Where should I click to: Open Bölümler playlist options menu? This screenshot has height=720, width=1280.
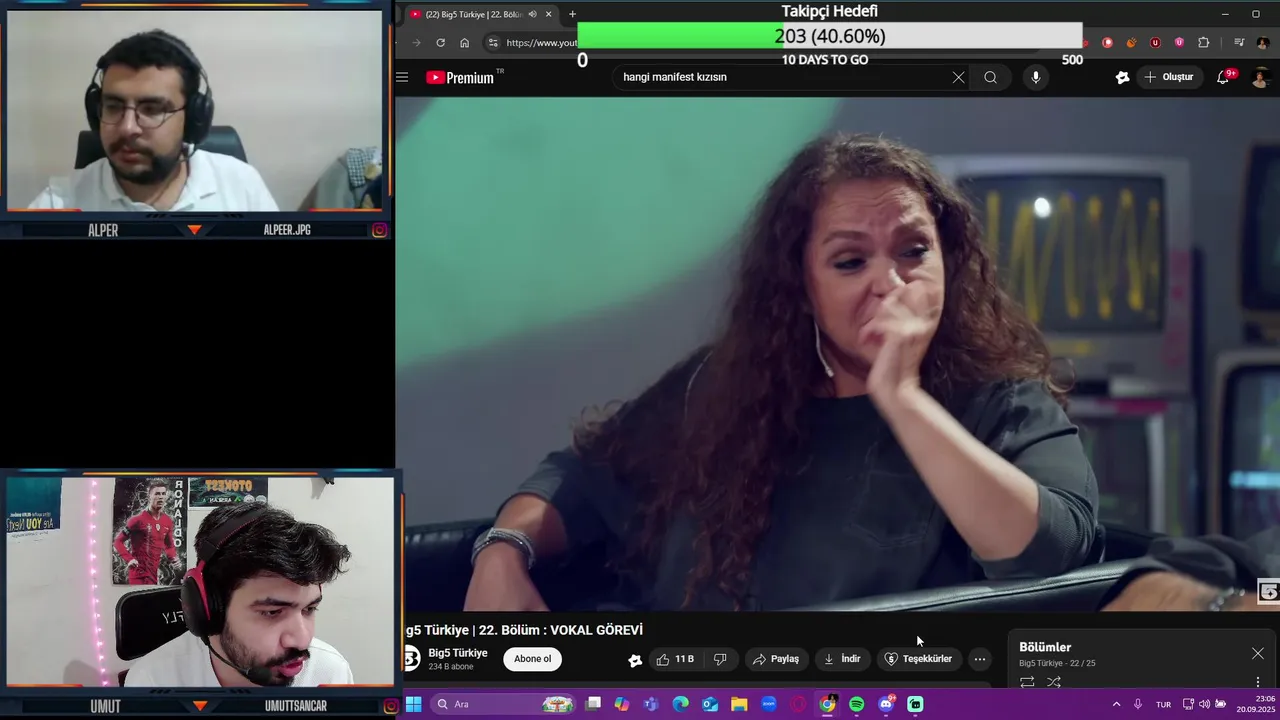(x=1257, y=682)
